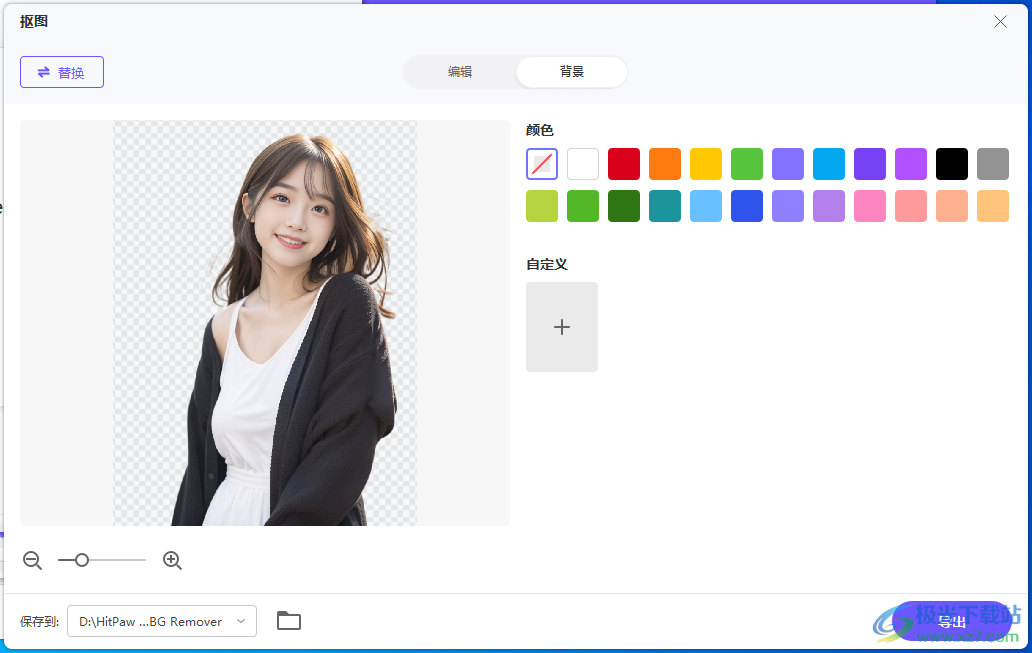Screen dimensions: 1032x653
Task: Open the 保存到 save path dropdown
Action: [161, 621]
